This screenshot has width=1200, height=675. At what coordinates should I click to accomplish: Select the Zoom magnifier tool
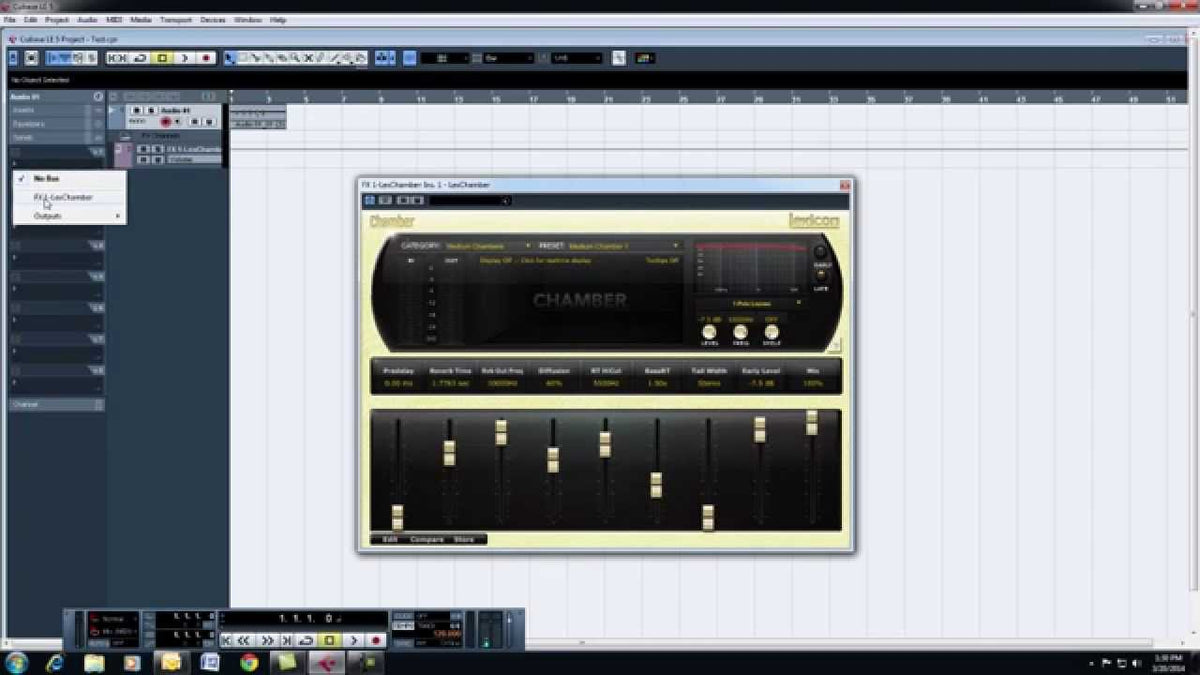295,58
